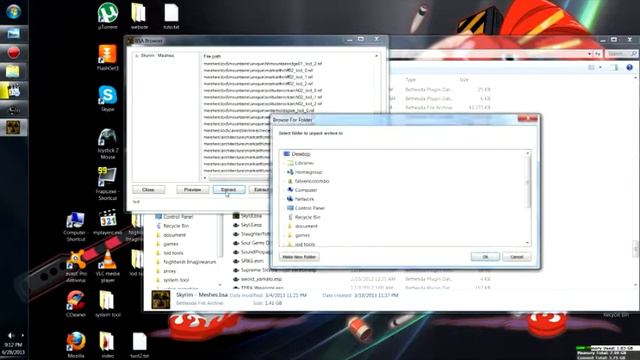The image size is (640, 360).
Task: Select proxy folder in Explorer sidebar
Action: click(x=170, y=271)
